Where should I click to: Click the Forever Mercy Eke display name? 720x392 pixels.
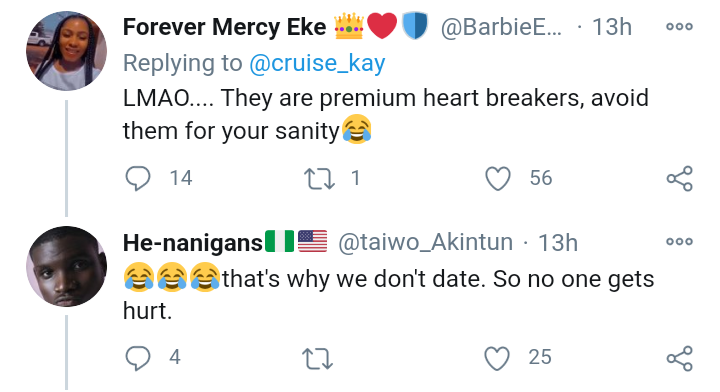(x=225, y=27)
